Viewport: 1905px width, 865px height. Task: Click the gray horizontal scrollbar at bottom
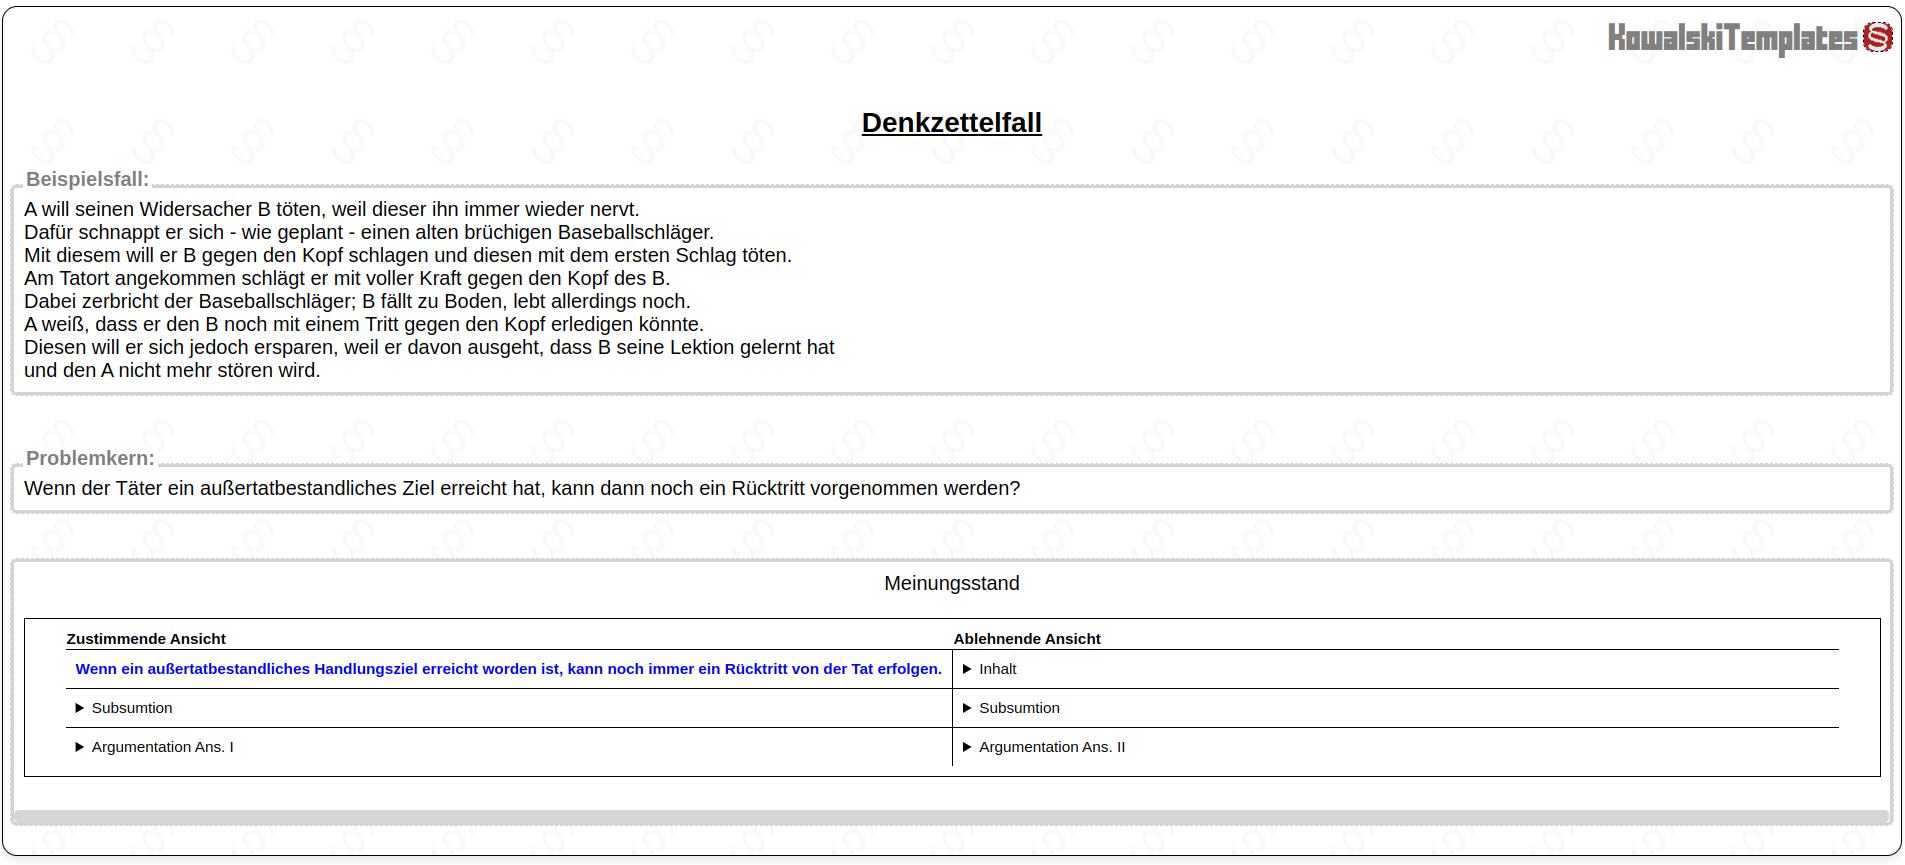pos(951,817)
